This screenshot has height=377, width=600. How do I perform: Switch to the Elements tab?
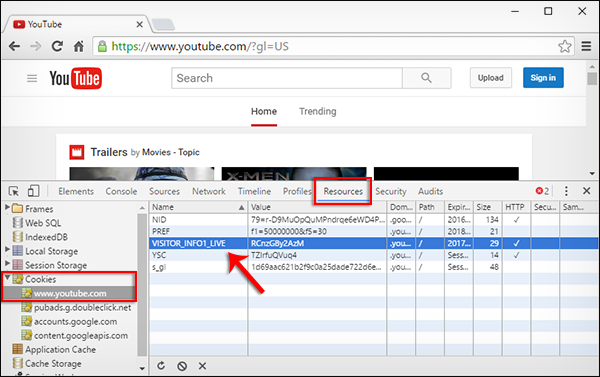click(x=76, y=191)
